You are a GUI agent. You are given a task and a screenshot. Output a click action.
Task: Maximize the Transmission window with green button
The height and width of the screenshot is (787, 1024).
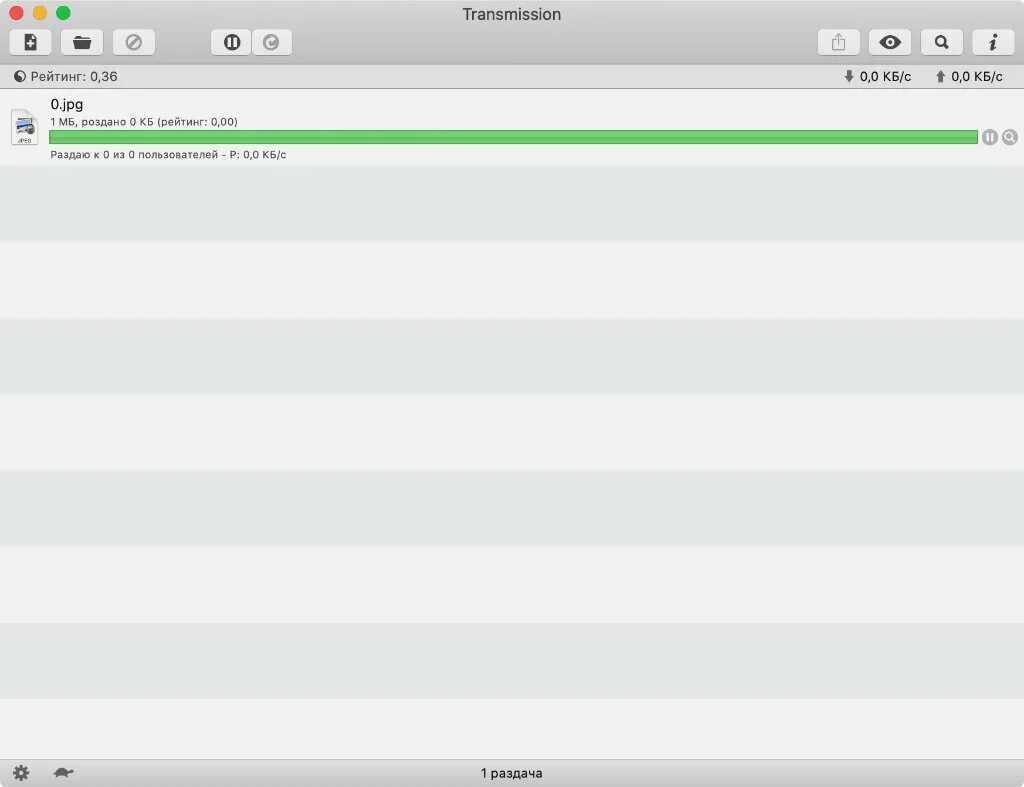(63, 13)
